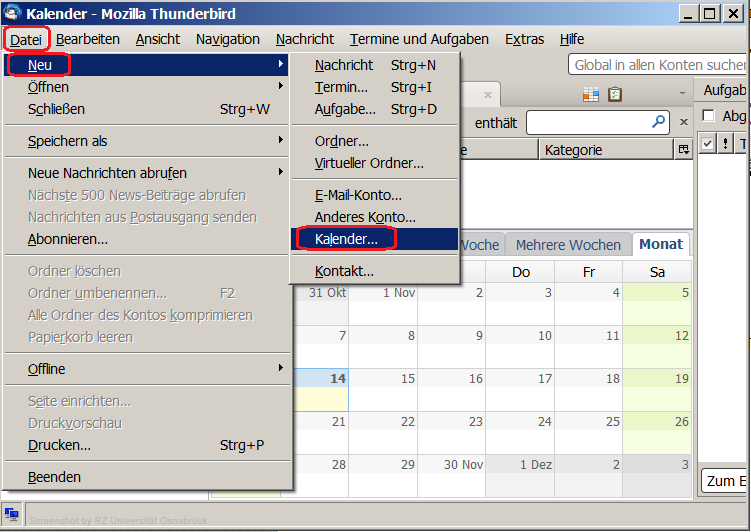Open the tasks clipboard icon in the tab bar

615,94
